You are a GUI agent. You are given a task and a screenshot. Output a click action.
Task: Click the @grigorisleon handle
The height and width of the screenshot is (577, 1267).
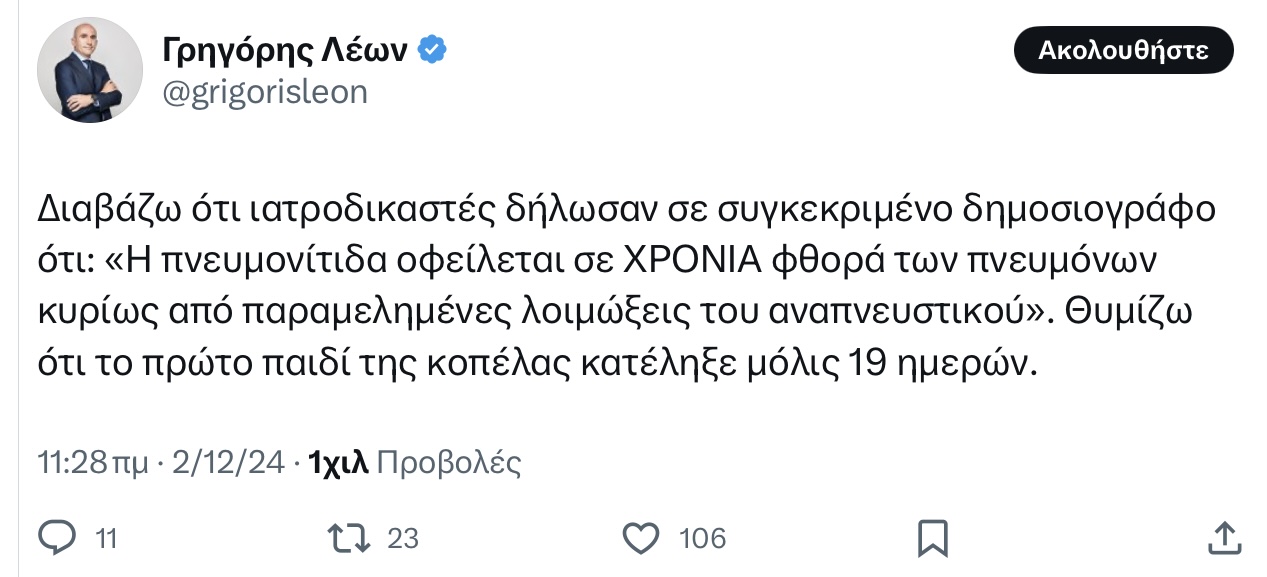(x=264, y=92)
